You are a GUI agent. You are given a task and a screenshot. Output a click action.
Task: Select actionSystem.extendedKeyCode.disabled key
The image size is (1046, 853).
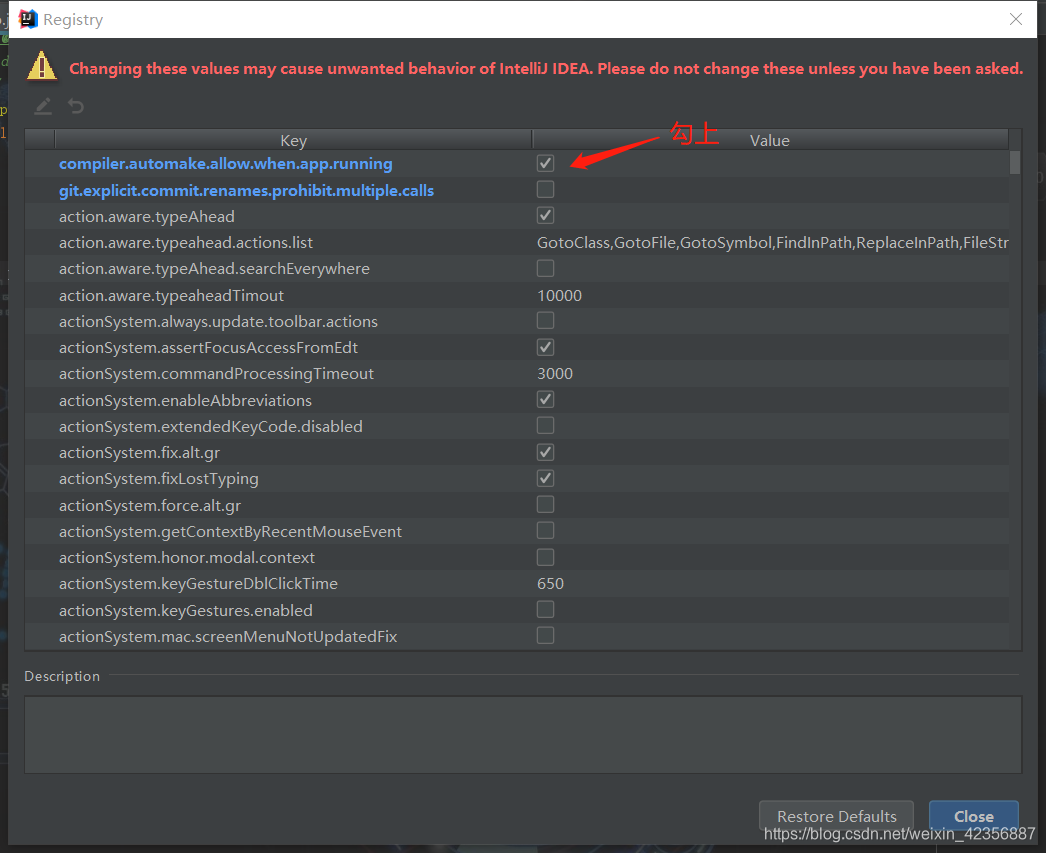click(x=211, y=426)
